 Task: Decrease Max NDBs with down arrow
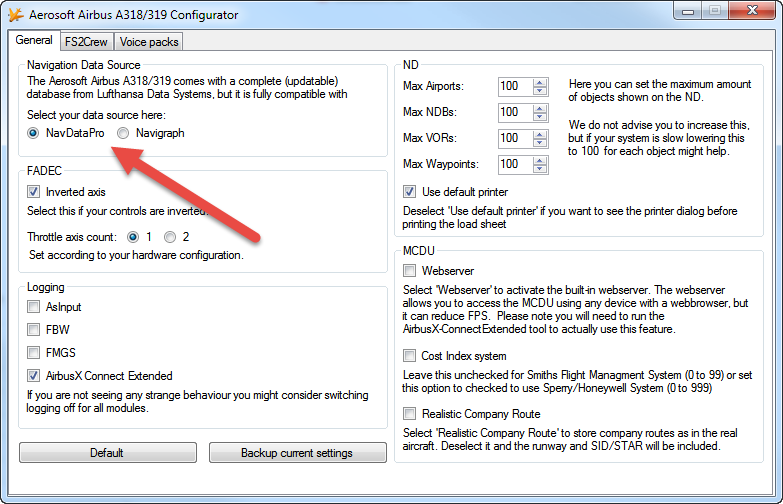pos(540,117)
